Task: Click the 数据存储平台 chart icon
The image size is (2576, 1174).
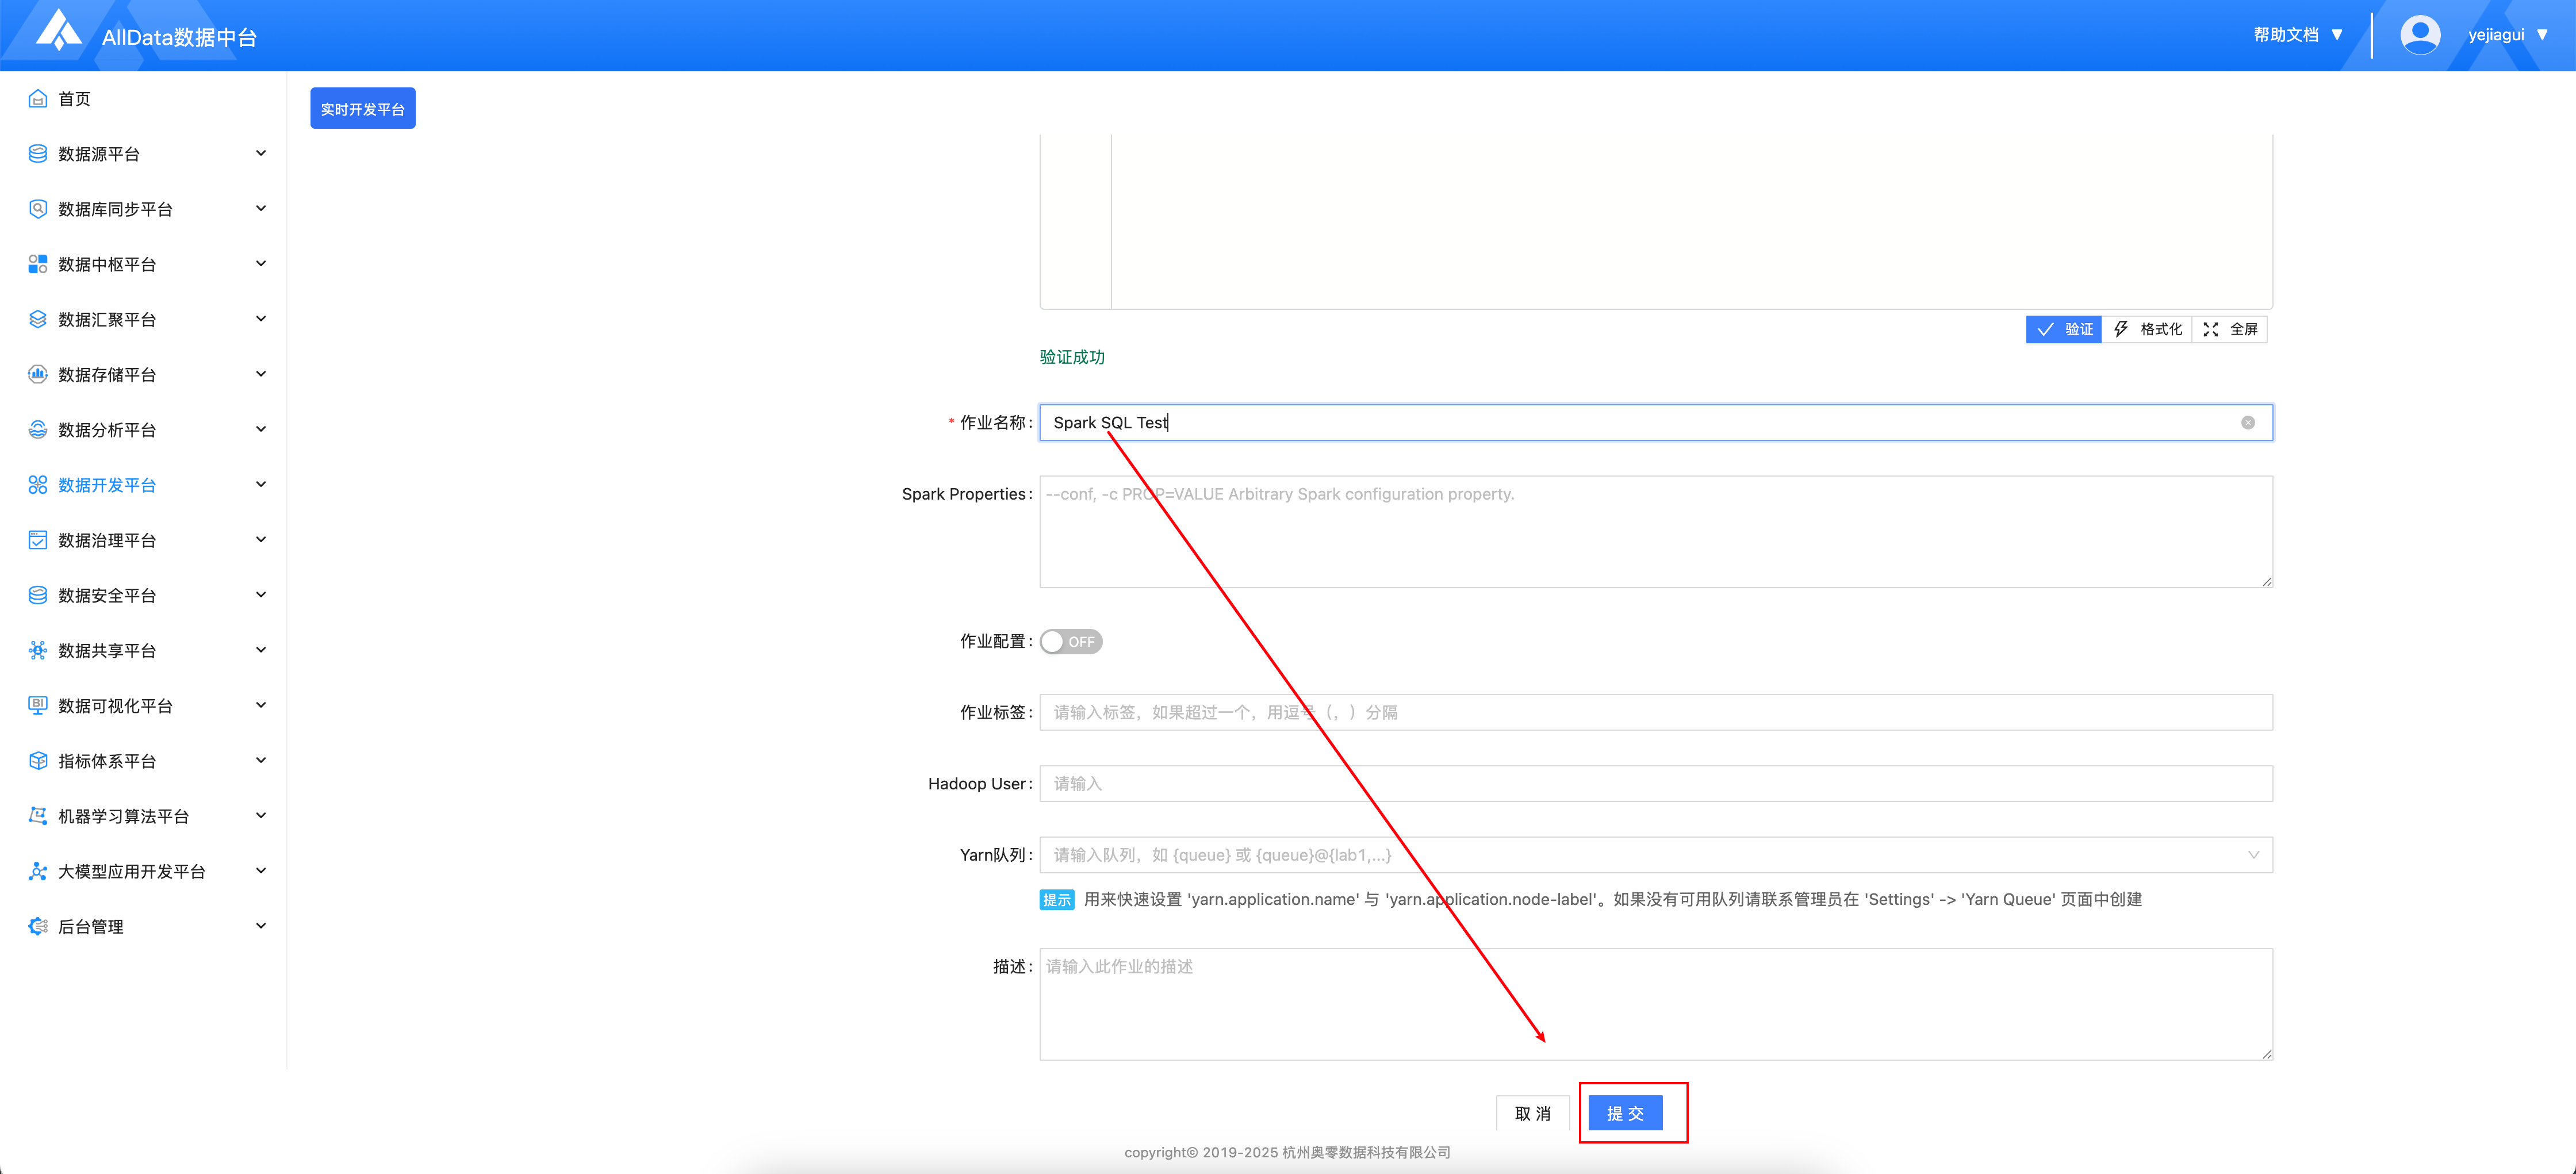Action: tap(38, 374)
